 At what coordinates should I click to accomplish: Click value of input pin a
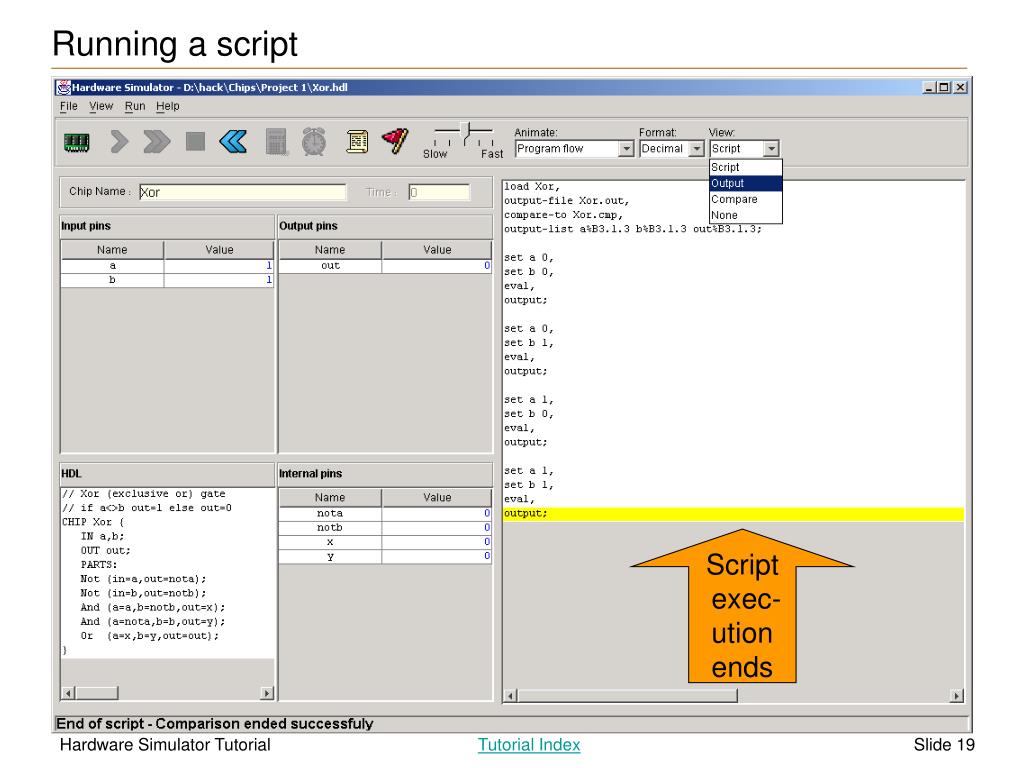coord(219,266)
